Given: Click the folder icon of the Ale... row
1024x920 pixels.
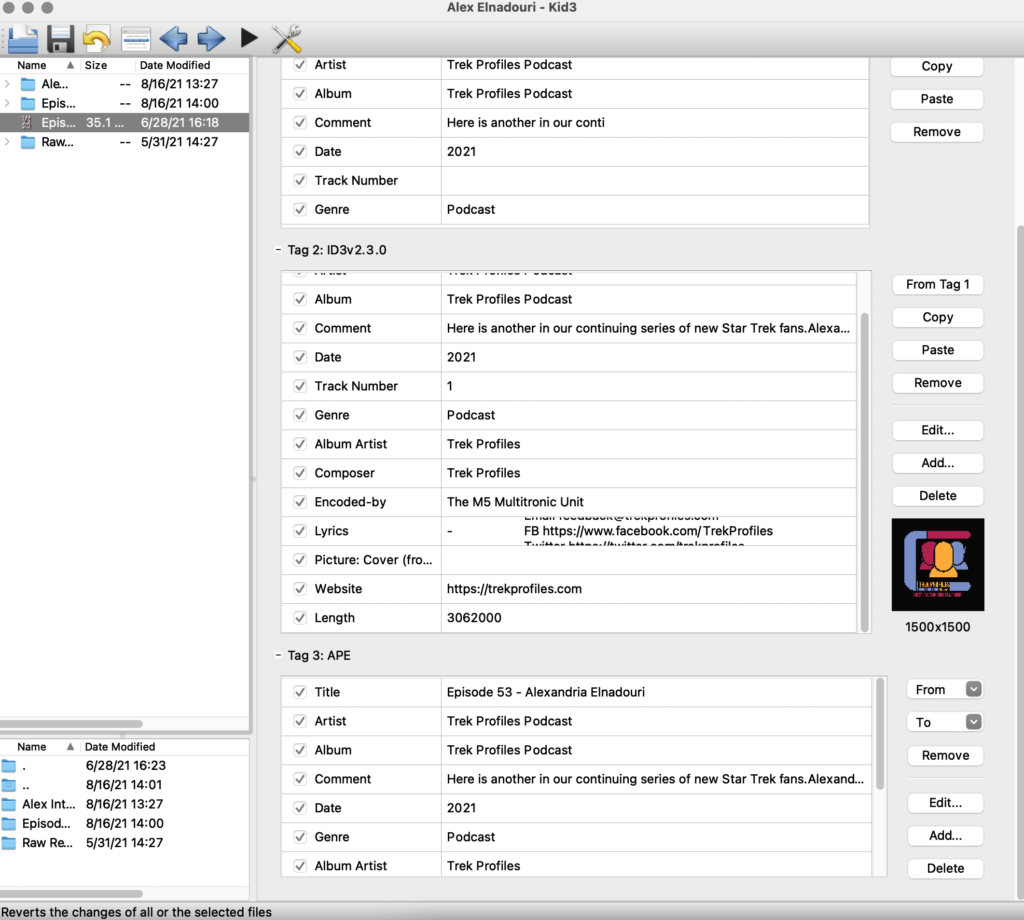Looking at the screenshot, I should pos(27,84).
